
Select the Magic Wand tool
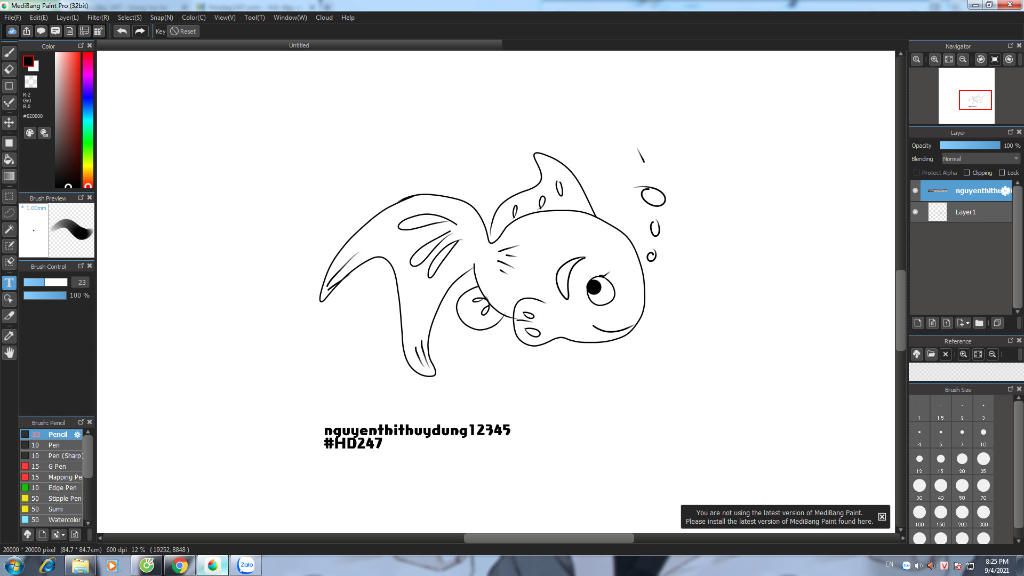click(9, 229)
